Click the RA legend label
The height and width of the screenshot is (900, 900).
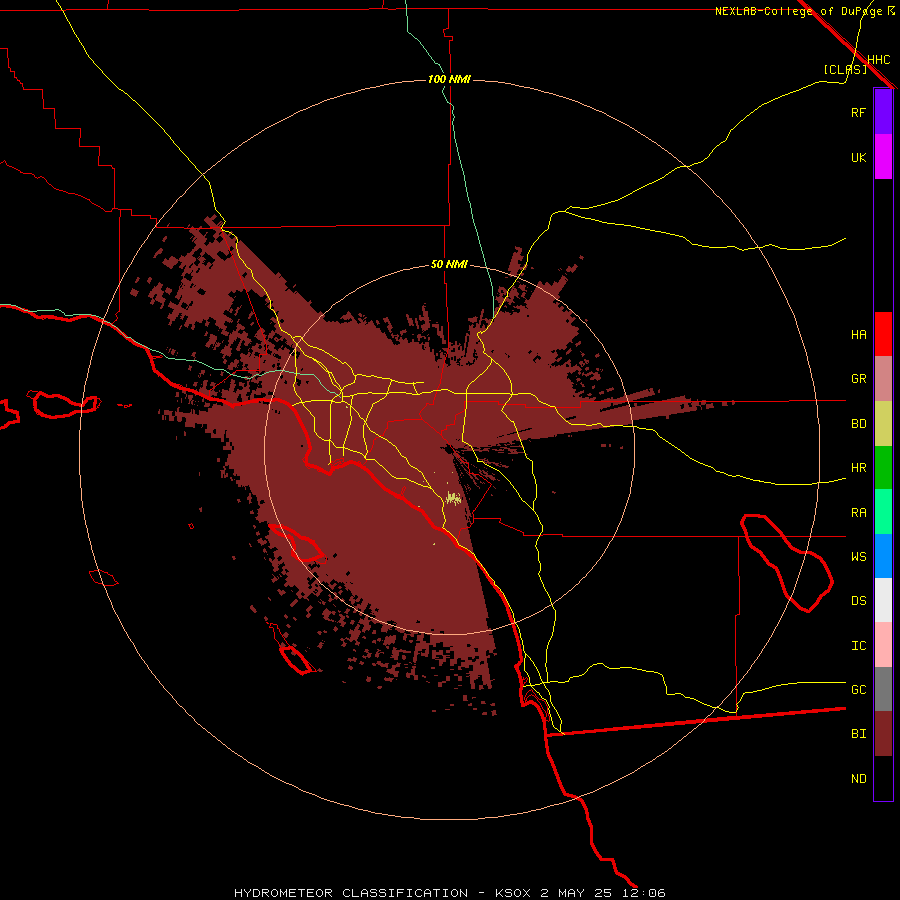[858, 513]
